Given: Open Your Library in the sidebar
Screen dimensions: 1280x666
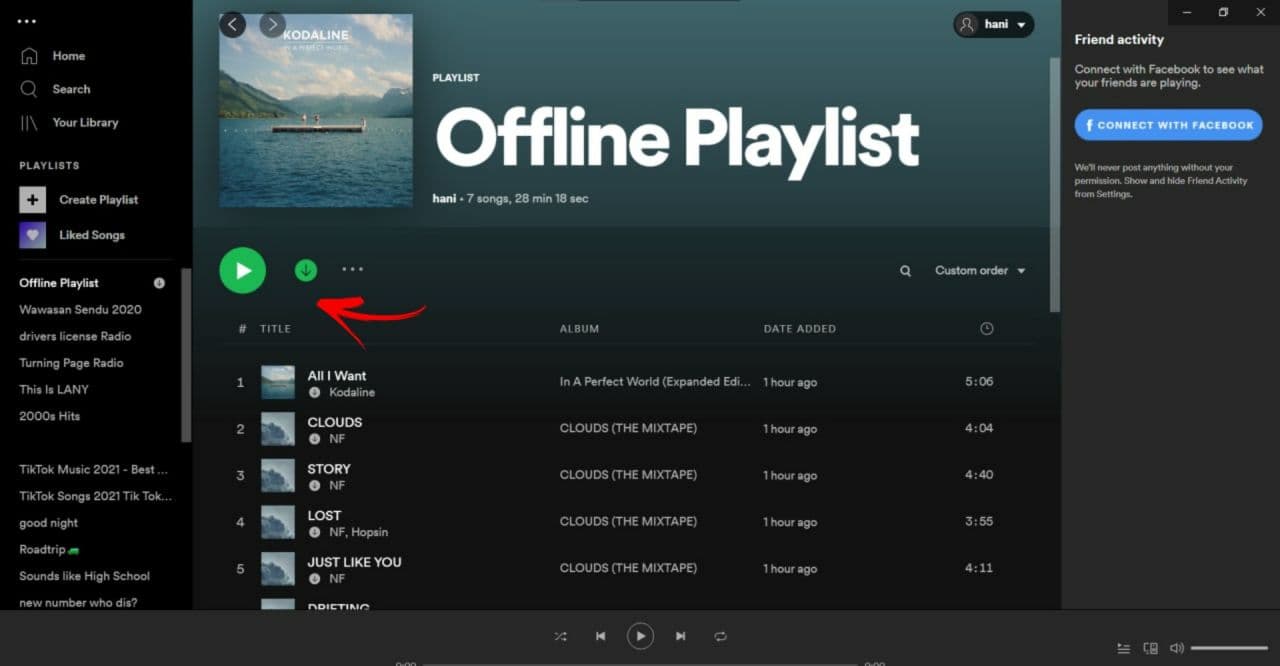Looking at the screenshot, I should click(84, 122).
